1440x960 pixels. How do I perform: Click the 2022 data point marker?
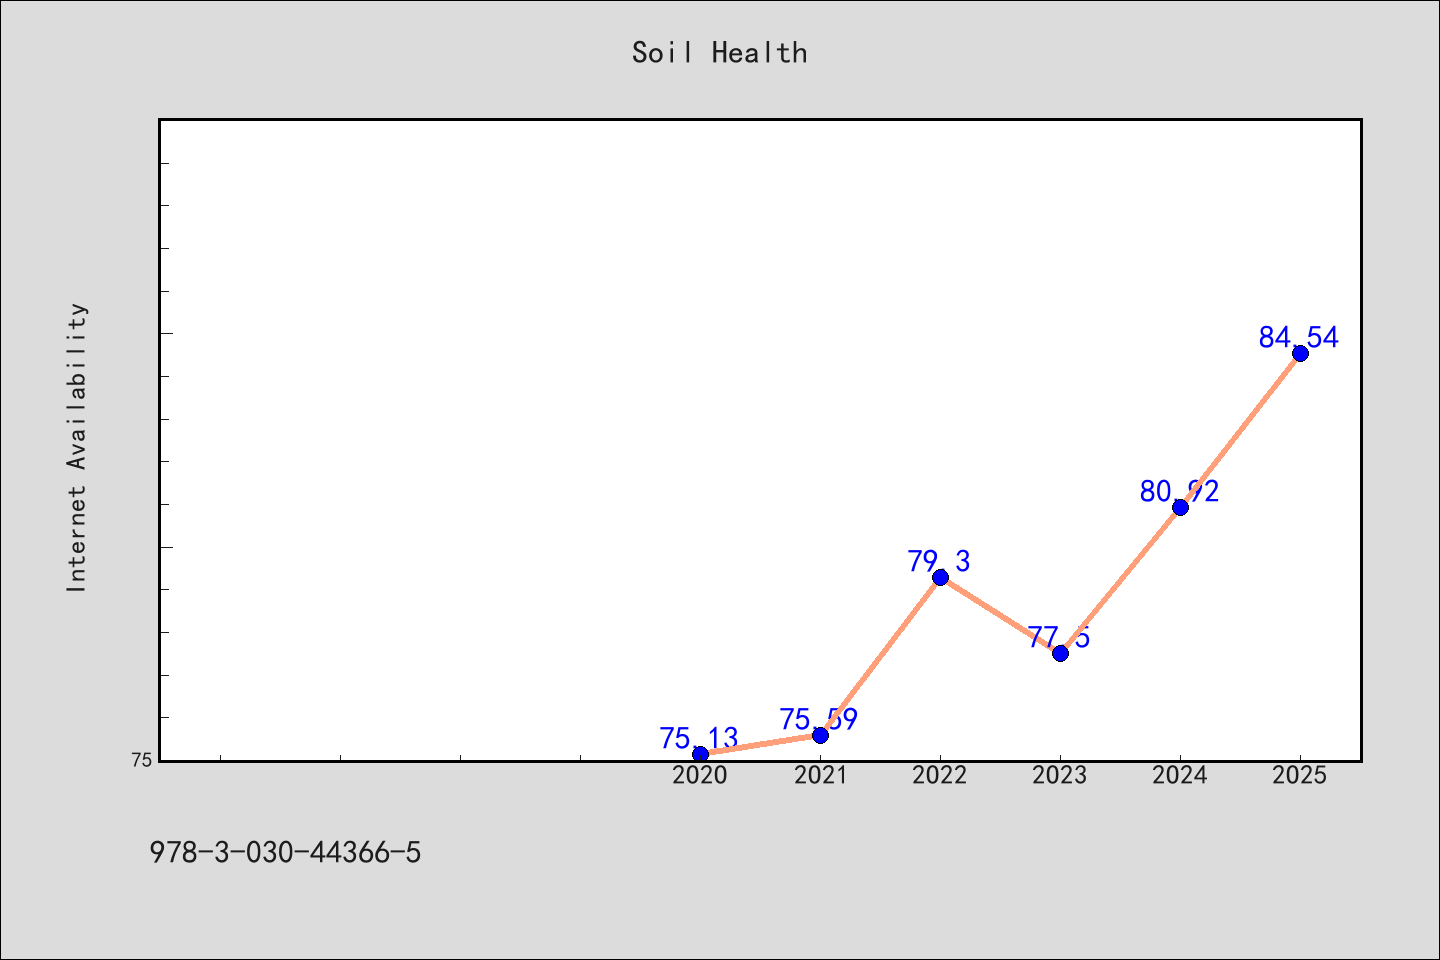coord(940,577)
